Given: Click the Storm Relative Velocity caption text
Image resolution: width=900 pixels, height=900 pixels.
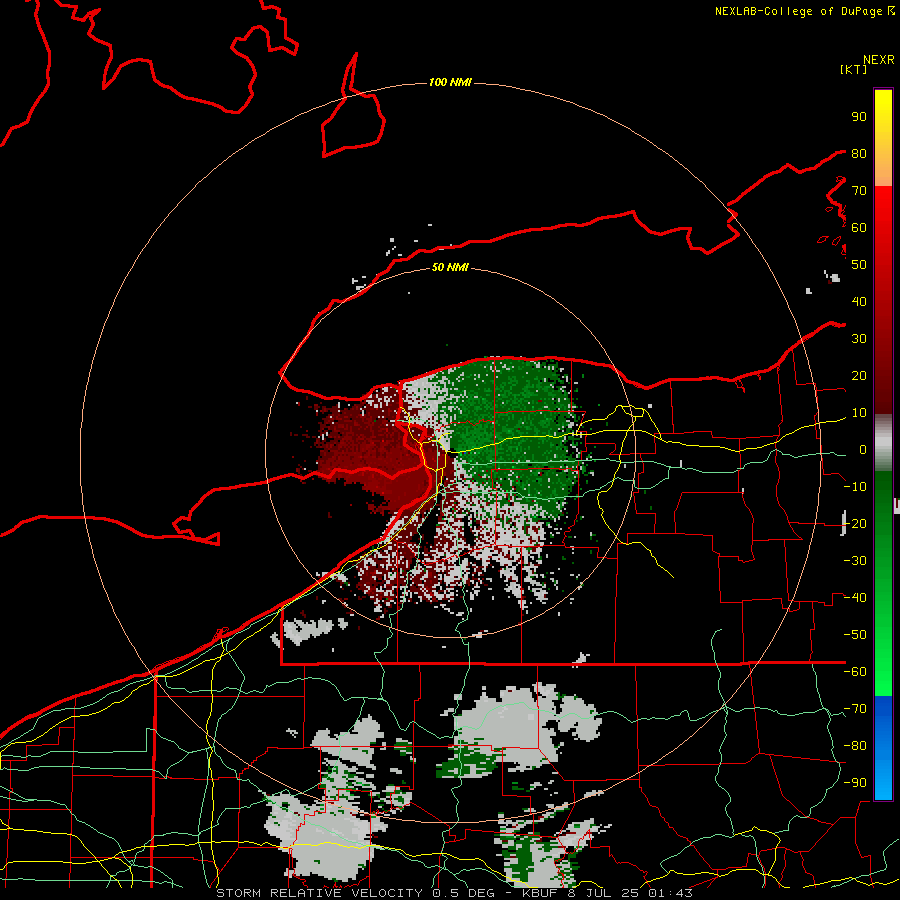Looking at the screenshot, I should [x=321, y=893].
